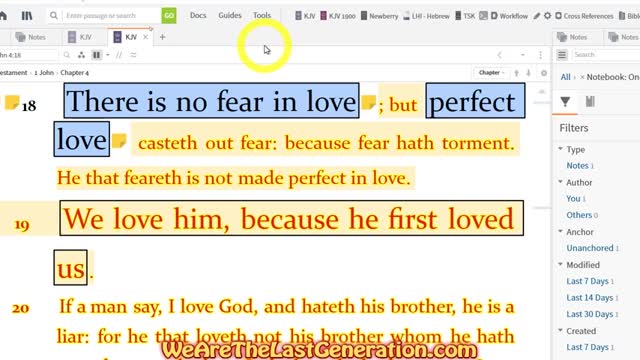The image size is (640, 360).
Task: Filter by author Others
Action: pyautogui.click(x=579, y=215)
